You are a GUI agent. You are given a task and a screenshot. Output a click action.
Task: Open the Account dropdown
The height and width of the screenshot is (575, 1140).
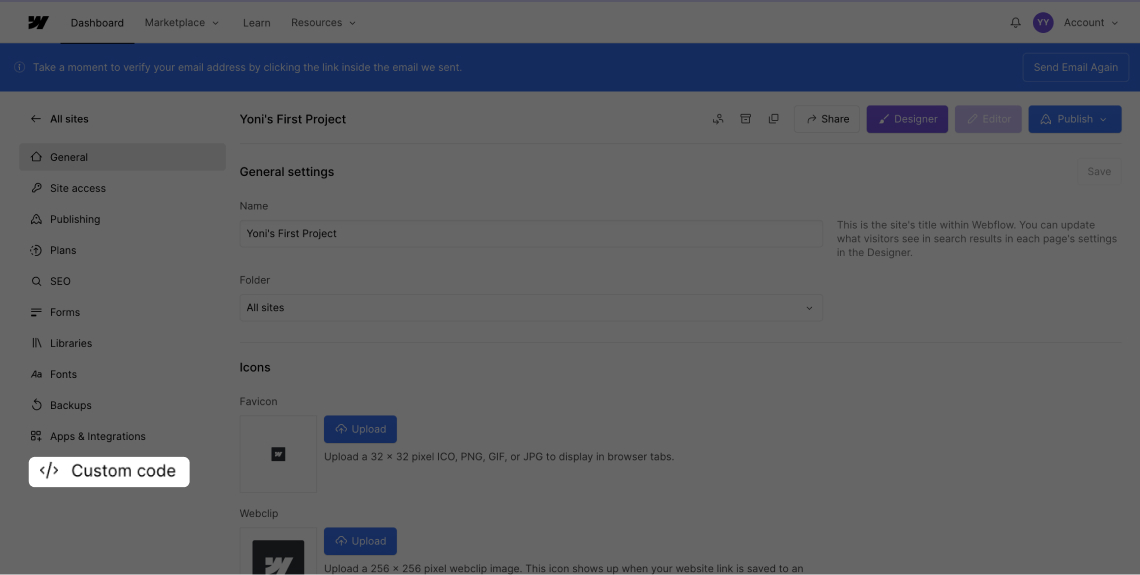pos(1090,22)
